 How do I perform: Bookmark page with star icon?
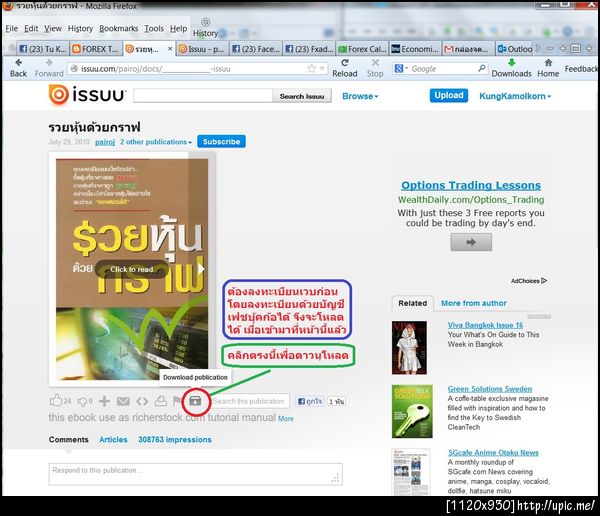pyautogui.click(x=311, y=69)
